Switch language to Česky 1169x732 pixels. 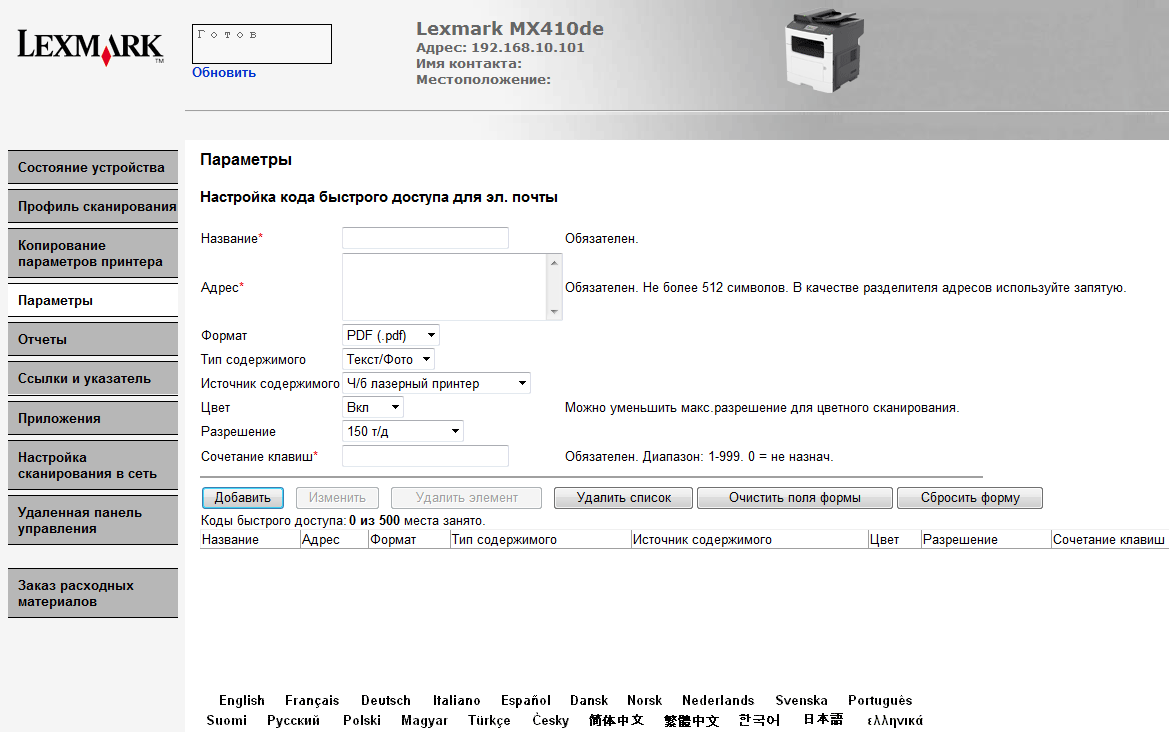pyautogui.click(x=550, y=720)
